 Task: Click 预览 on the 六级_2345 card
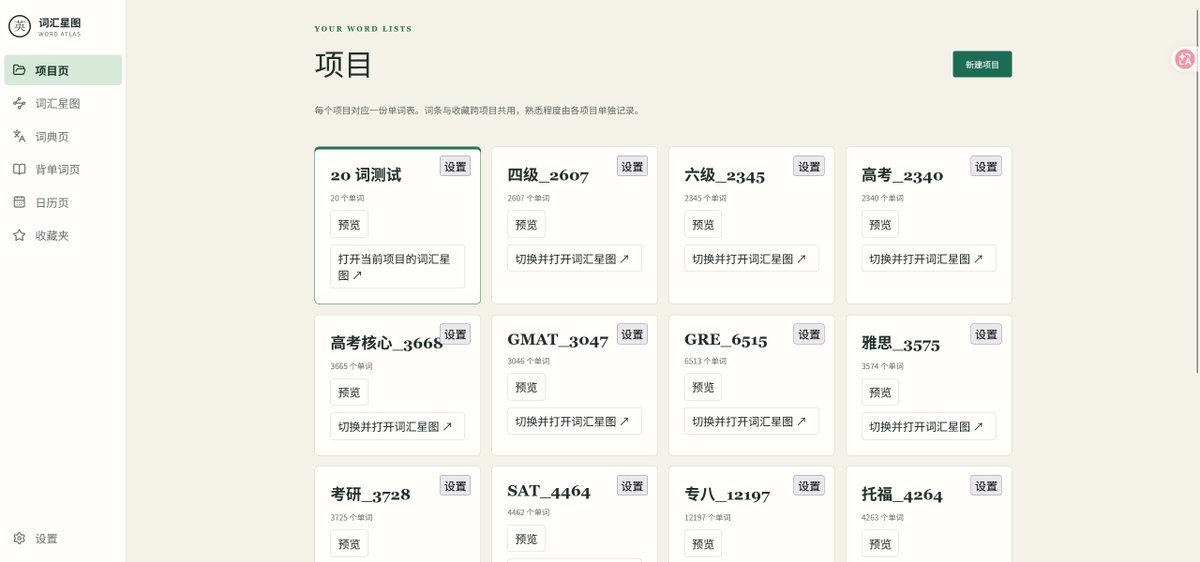click(x=703, y=224)
